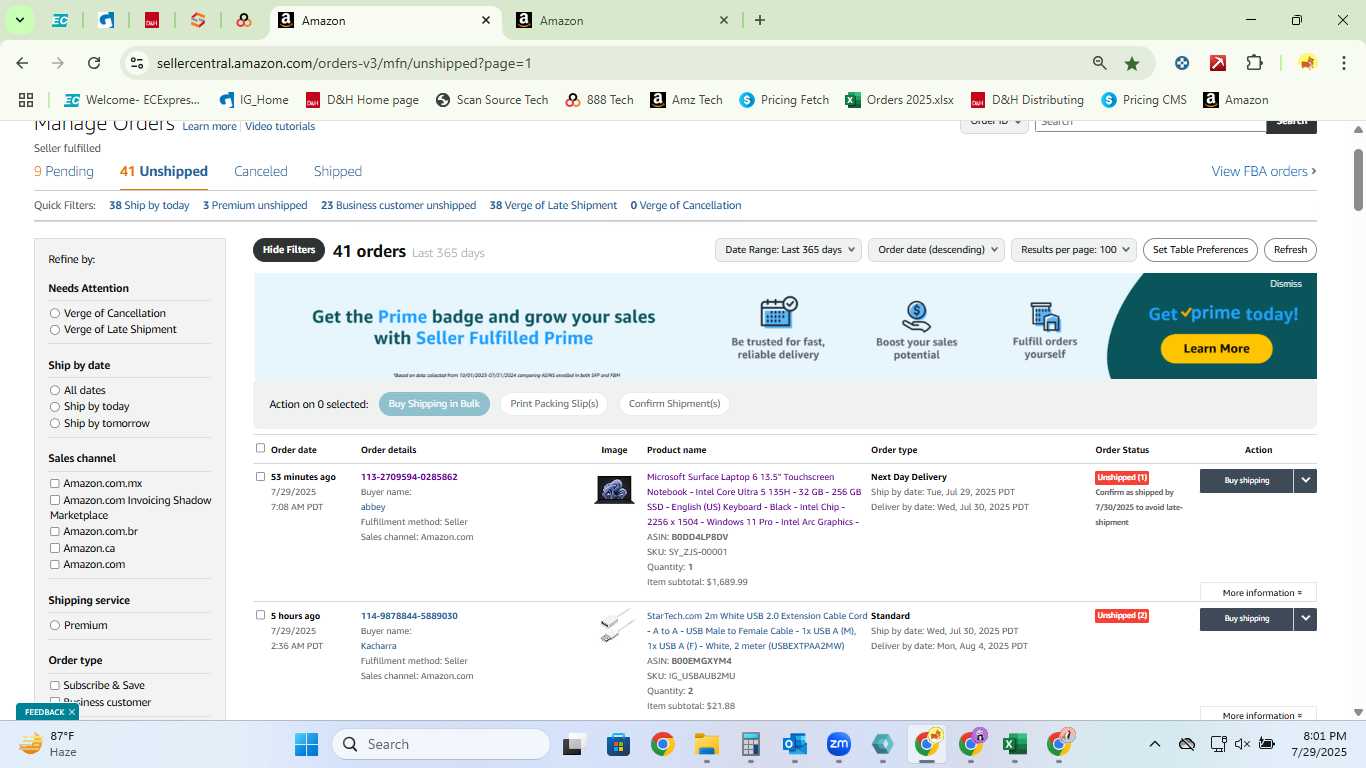Open the browser Extensions puzzle icon
The width and height of the screenshot is (1366, 768).
coord(1254,63)
